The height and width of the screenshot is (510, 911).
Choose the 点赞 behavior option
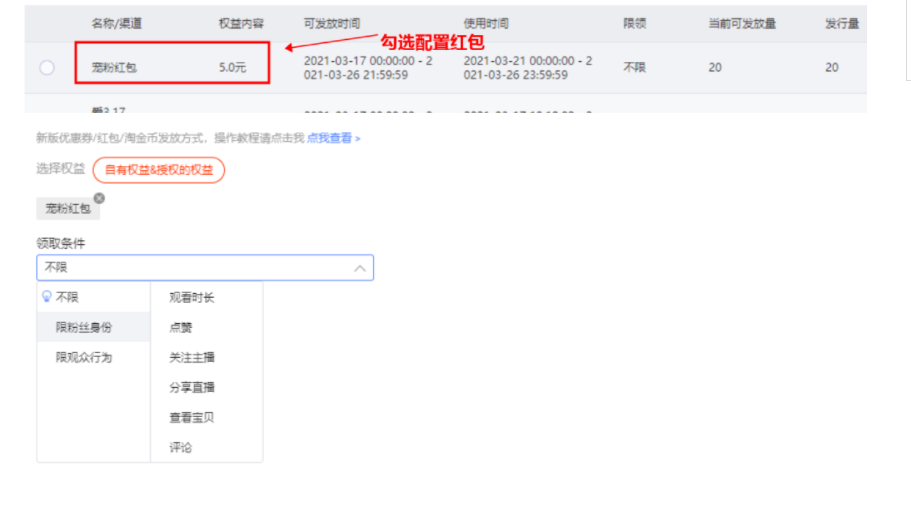(x=181, y=327)
